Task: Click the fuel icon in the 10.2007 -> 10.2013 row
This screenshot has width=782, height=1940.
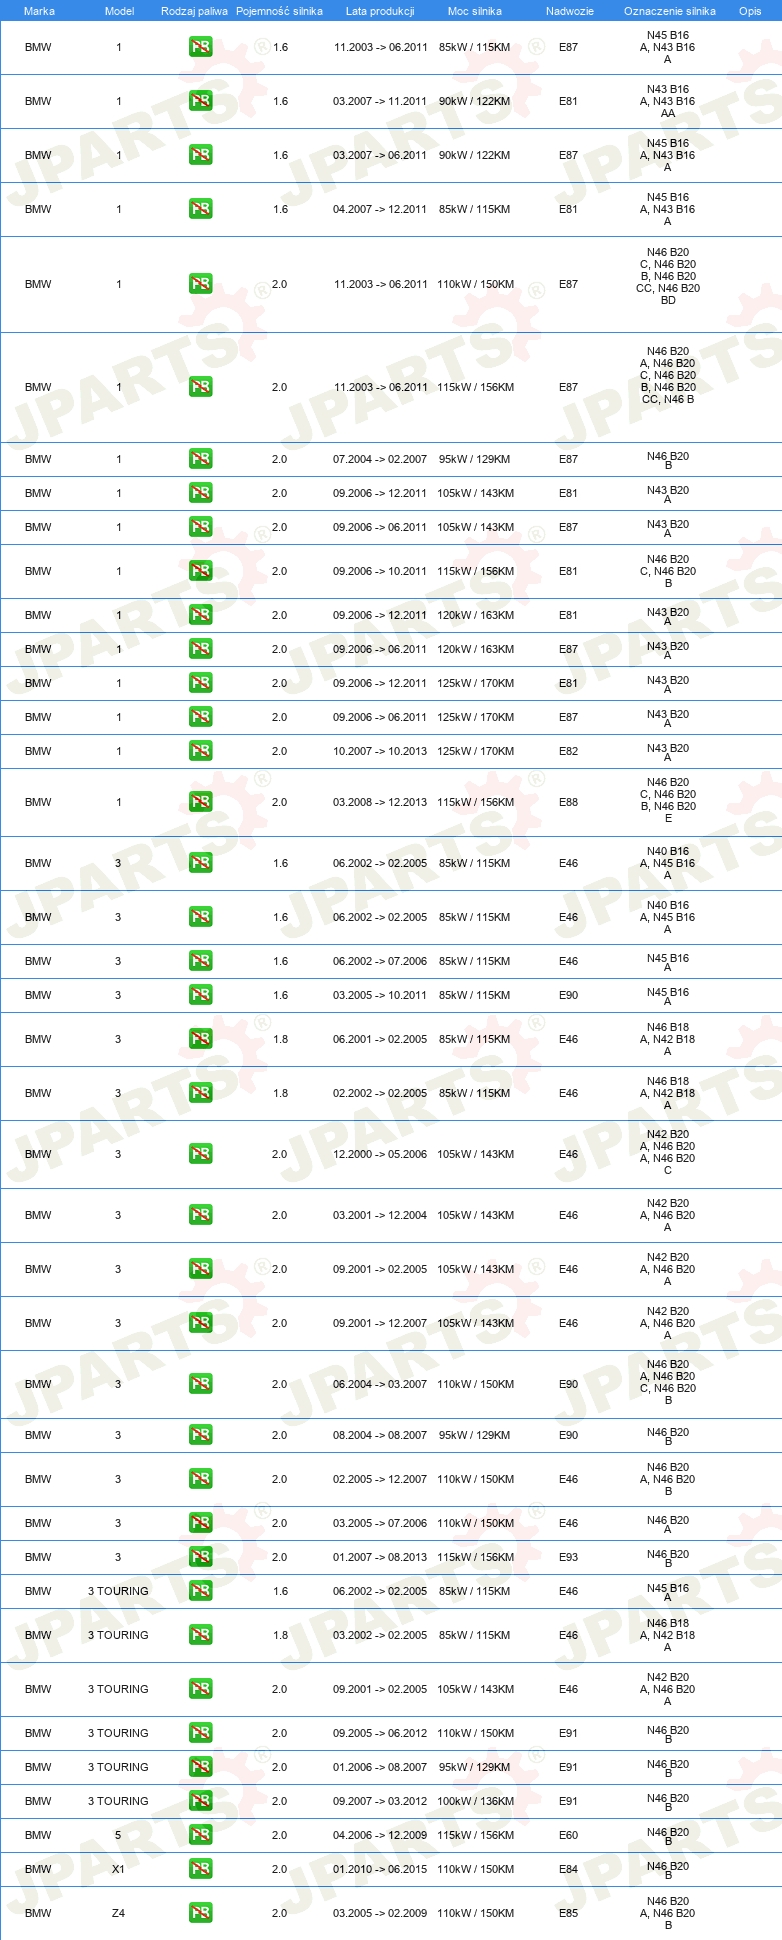Action: pos(201,751)
